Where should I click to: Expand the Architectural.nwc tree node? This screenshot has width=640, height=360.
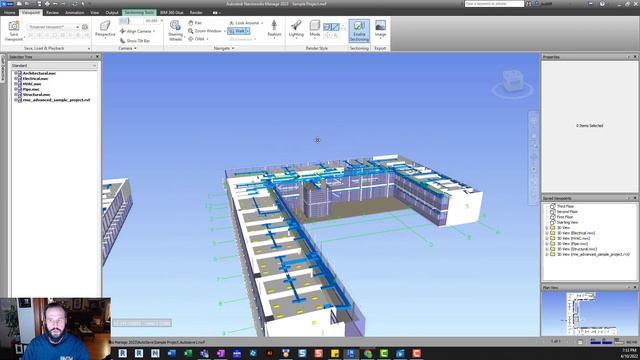tap(16, 73)
